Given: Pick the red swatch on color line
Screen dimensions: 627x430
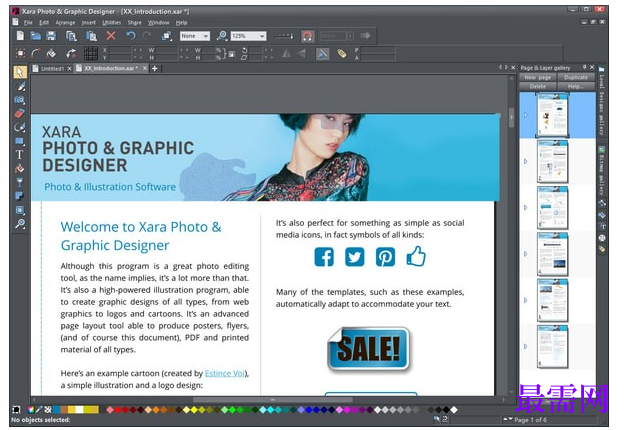Looking at the screenshot, I should coord(118,410).
